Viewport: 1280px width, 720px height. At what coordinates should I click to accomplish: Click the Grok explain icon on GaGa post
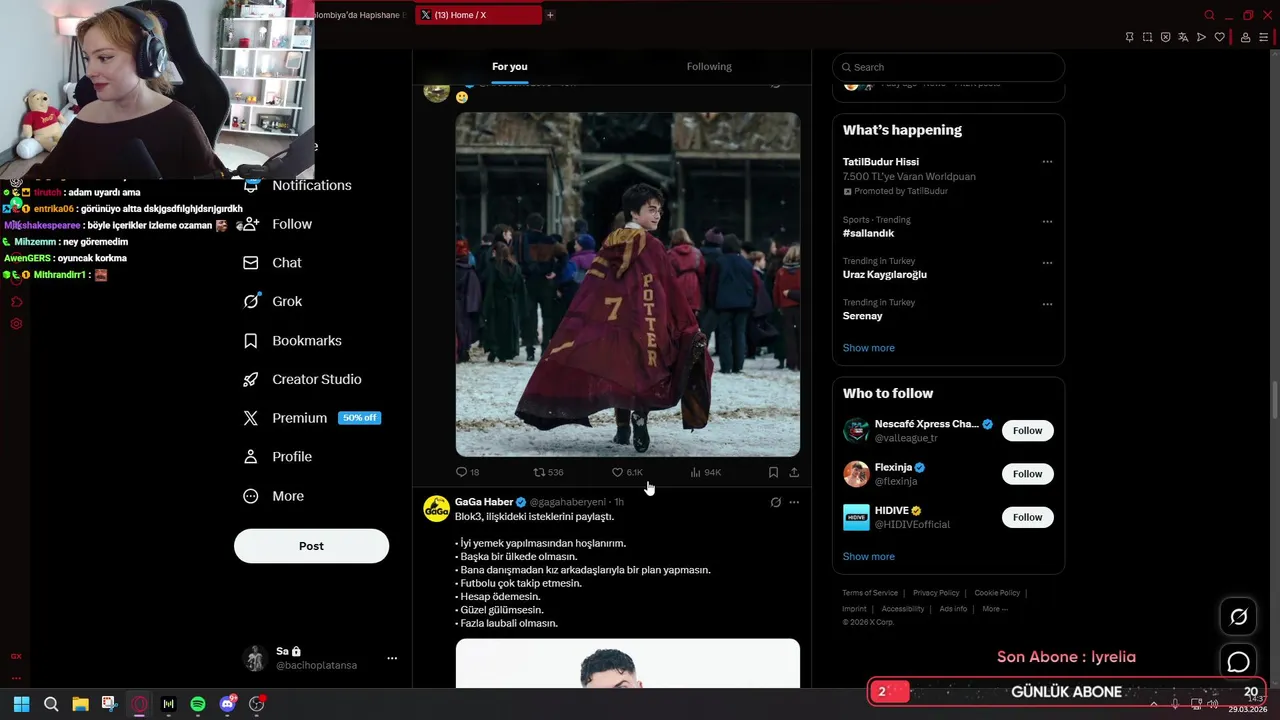(775, 502)
